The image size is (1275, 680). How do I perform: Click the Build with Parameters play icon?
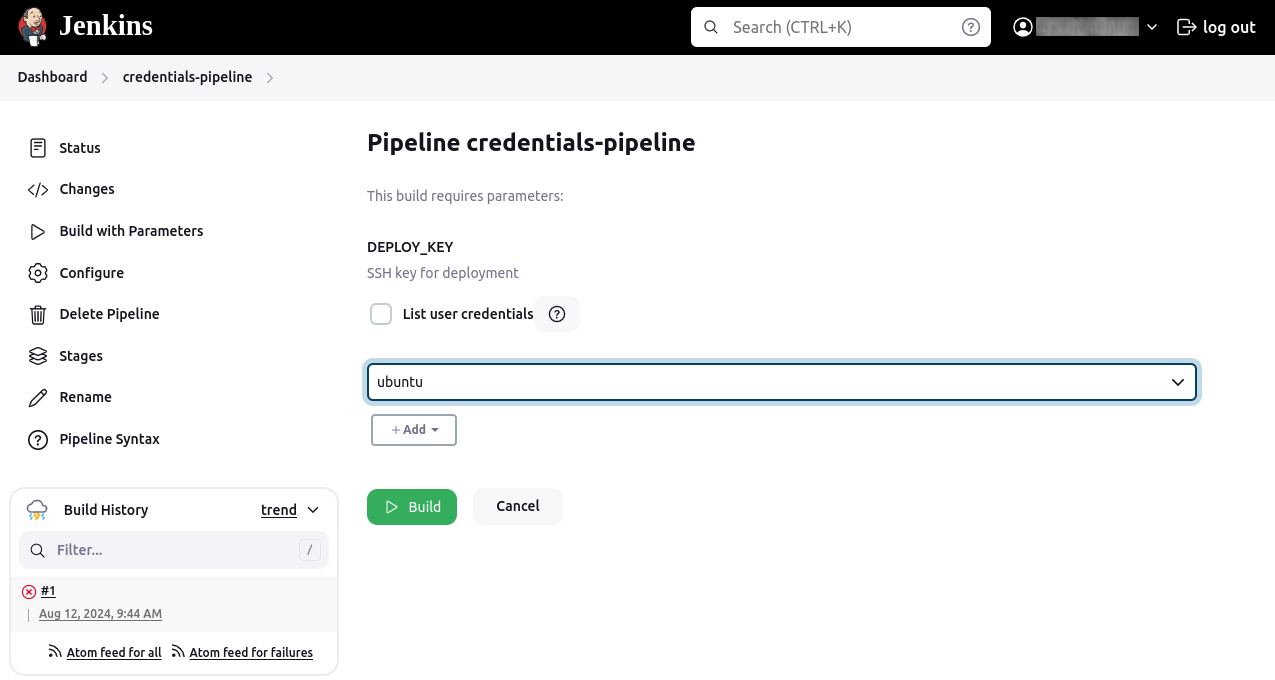[38, 231]
